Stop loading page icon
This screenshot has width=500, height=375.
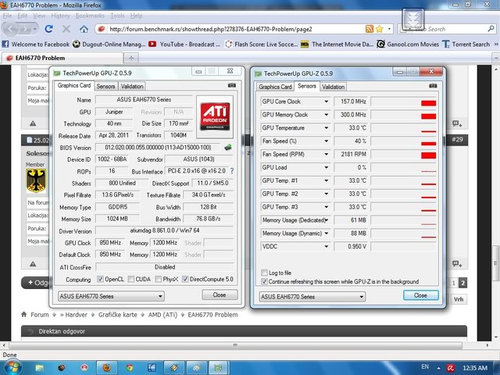[x=66, y=29]
